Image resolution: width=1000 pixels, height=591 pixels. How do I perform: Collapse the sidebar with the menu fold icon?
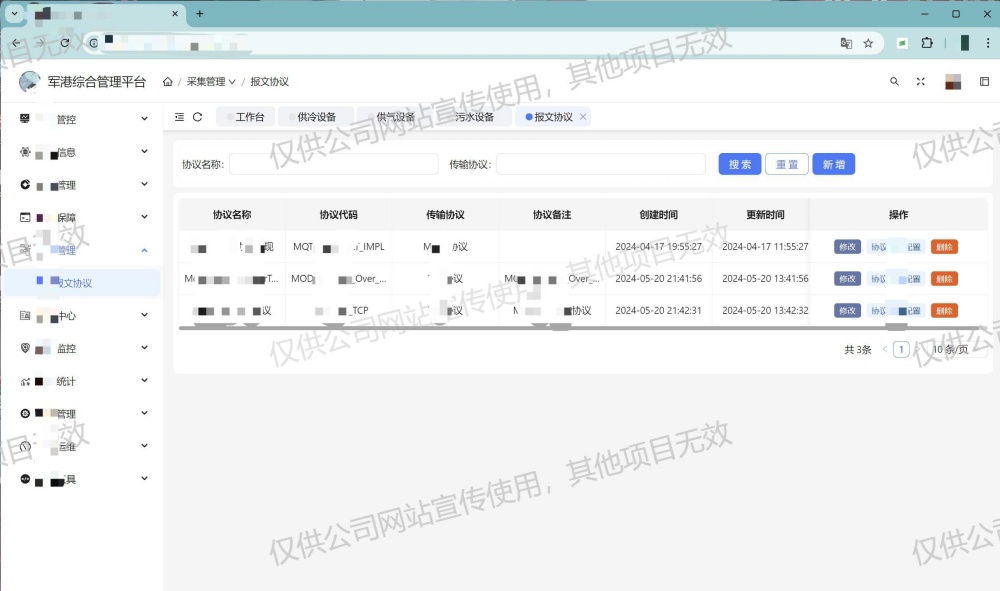pyautogui.click(x=179, y=117)
